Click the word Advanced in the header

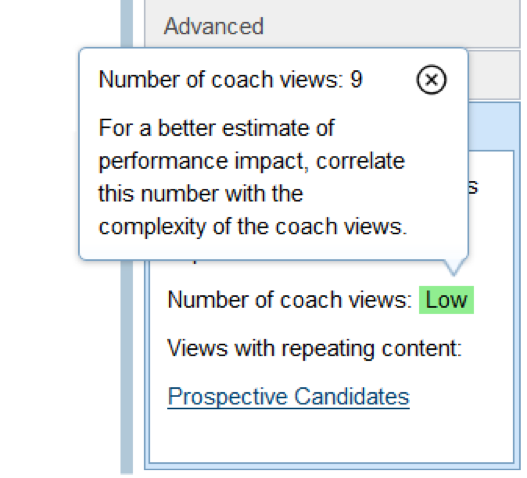click(x=214, y=26)
